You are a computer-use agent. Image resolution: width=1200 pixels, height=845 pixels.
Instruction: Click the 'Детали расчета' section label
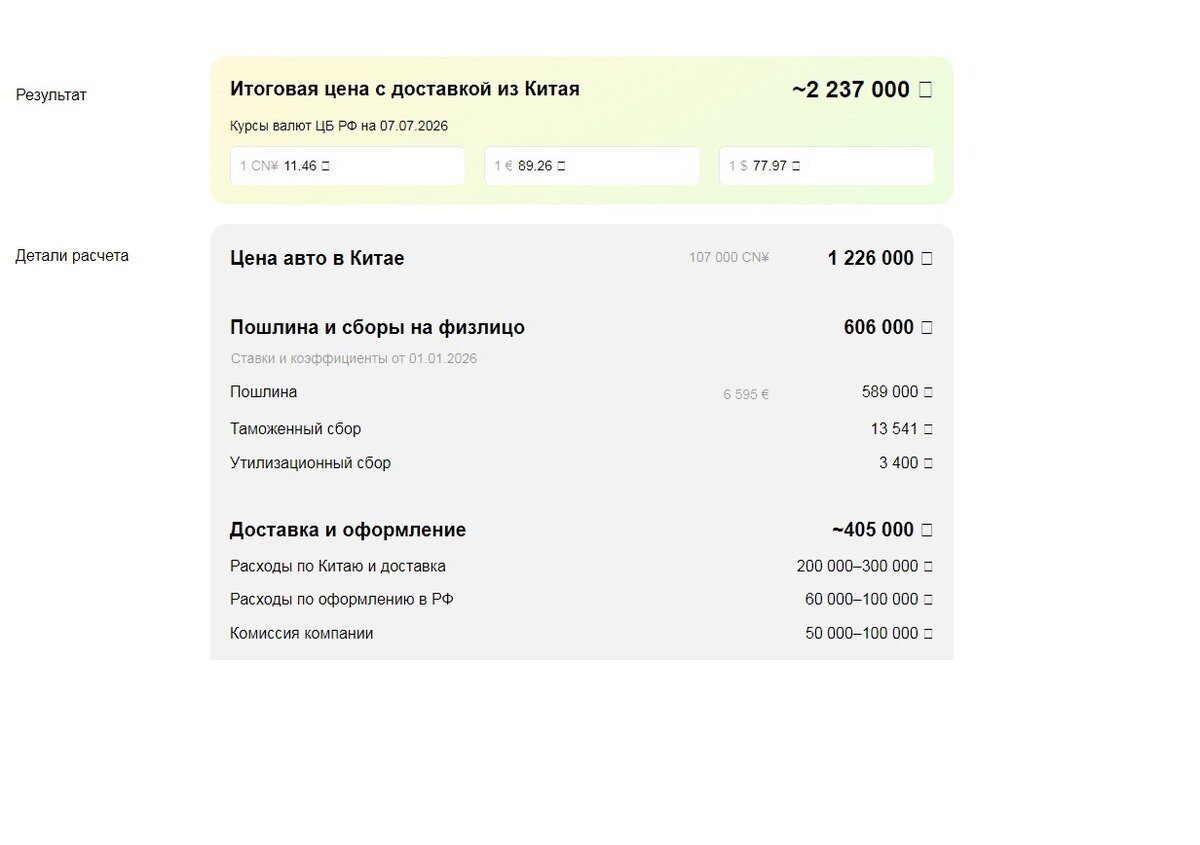[x=72, y=256]
